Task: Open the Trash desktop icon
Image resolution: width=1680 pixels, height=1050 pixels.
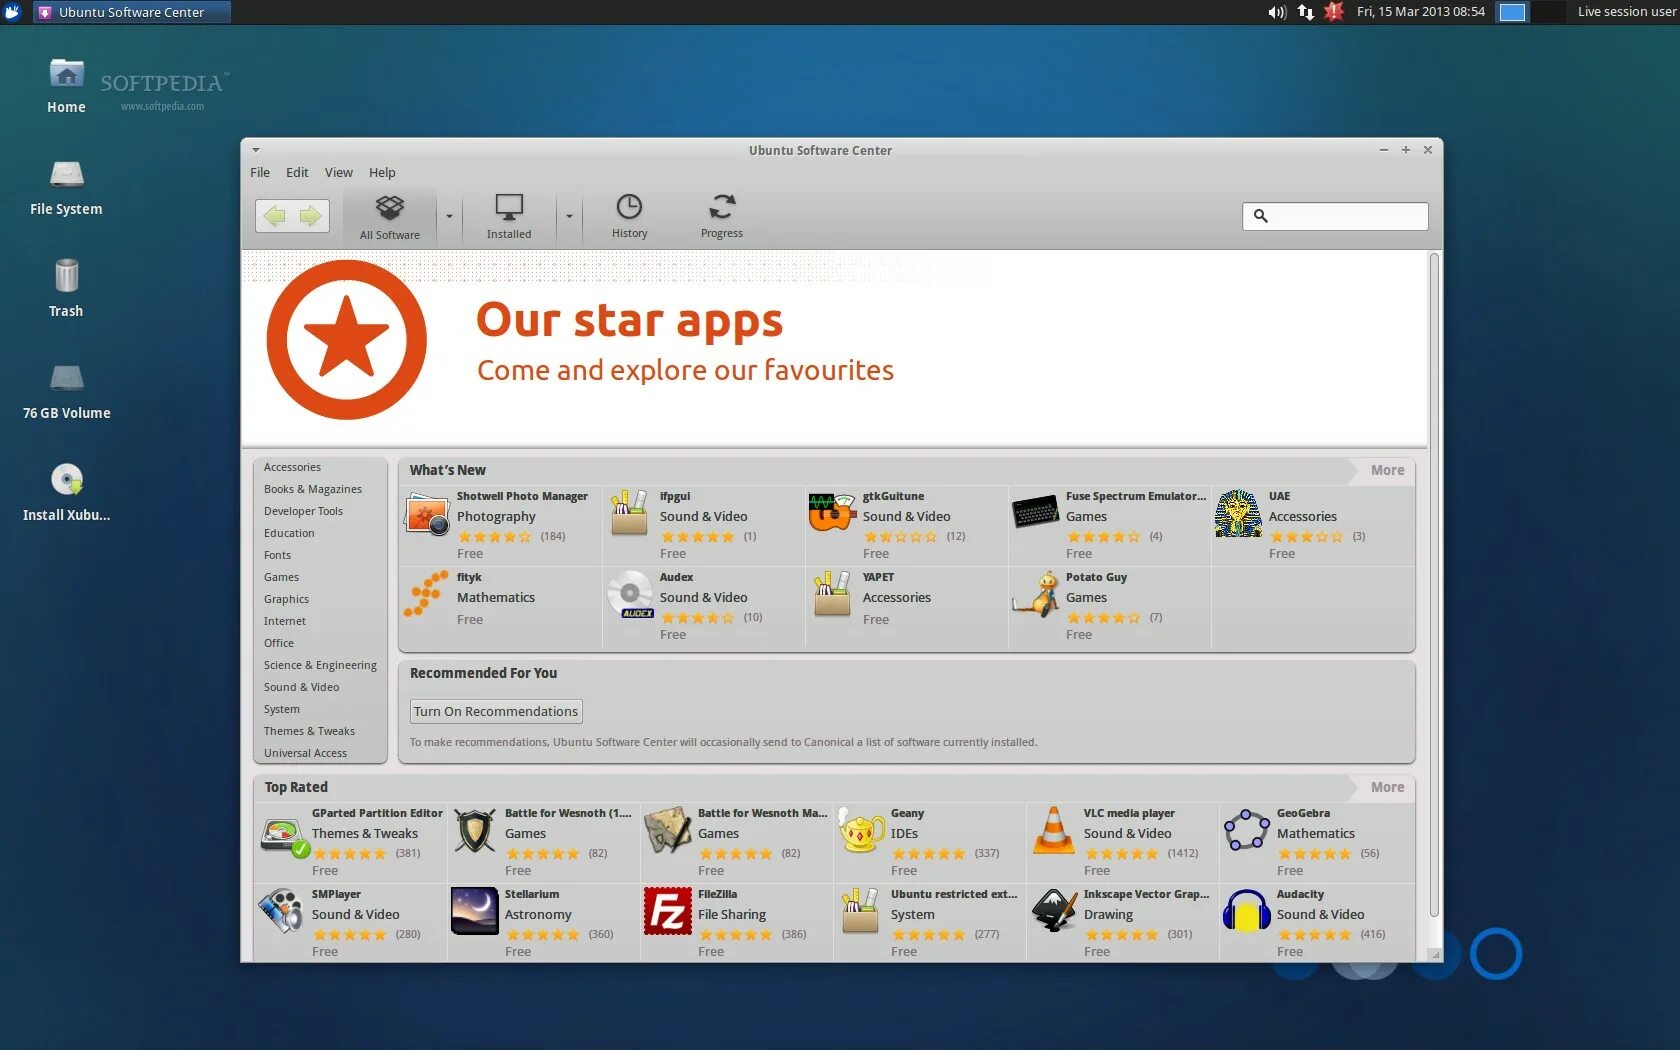Action: pos(66,277)
